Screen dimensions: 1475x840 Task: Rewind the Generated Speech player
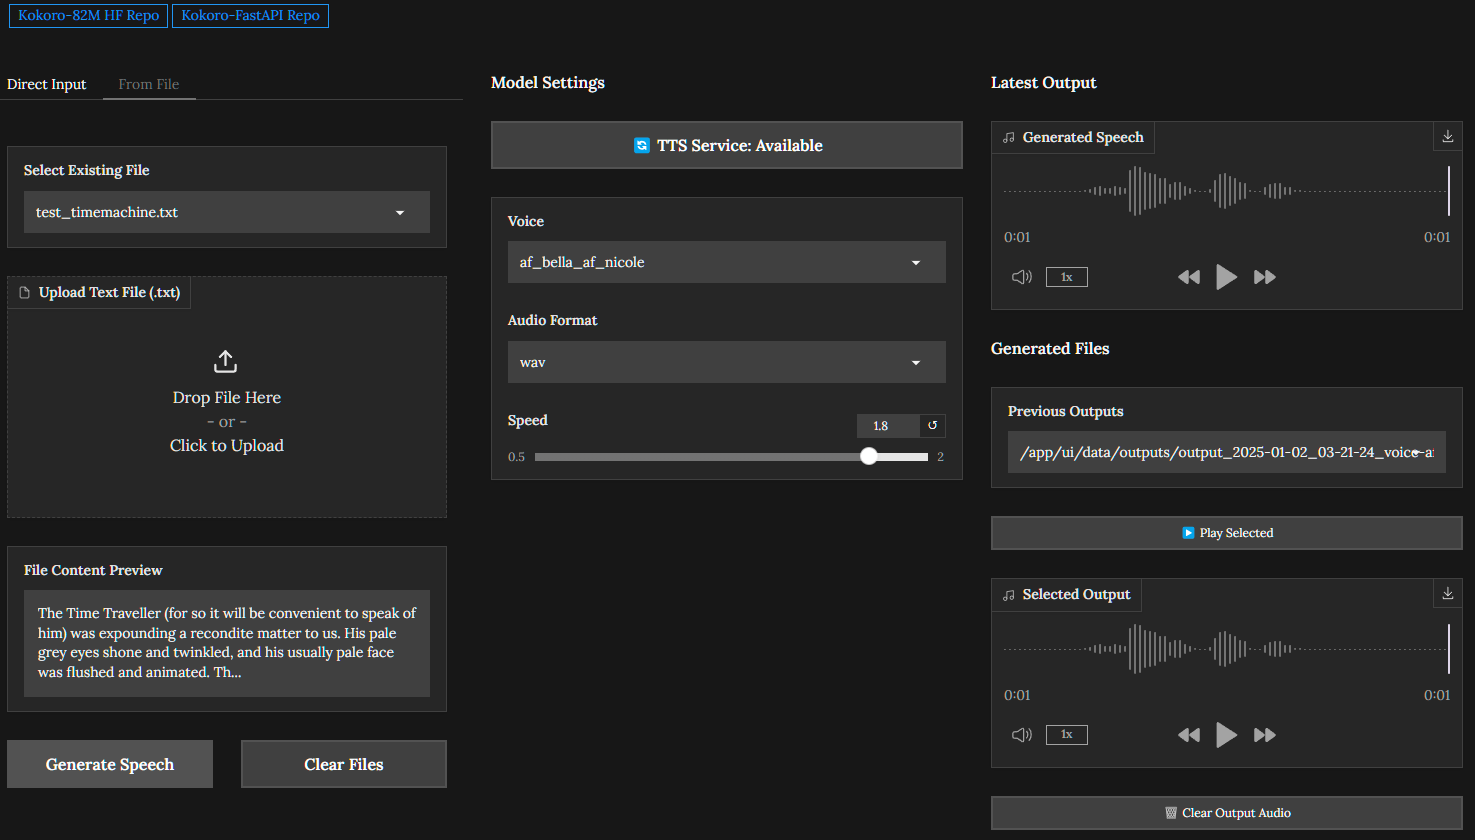[x=1188, y=277]
